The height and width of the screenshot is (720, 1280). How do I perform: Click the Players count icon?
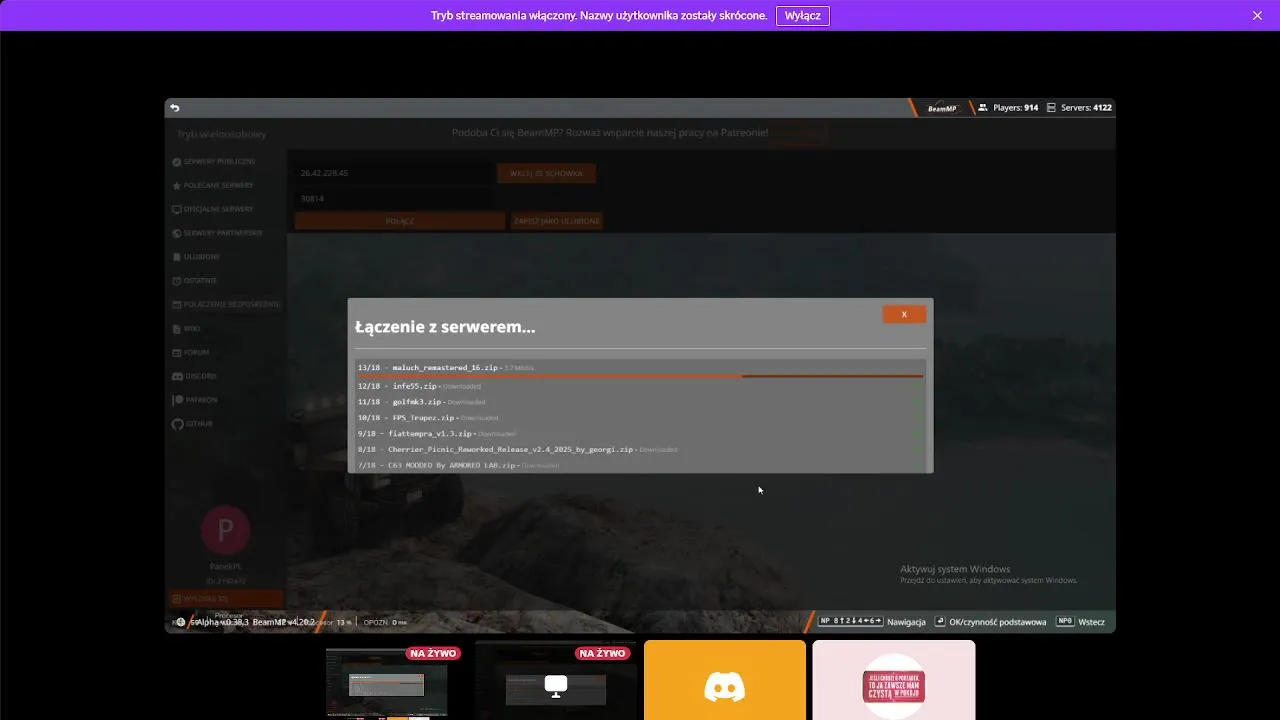[x=983, y=107]
